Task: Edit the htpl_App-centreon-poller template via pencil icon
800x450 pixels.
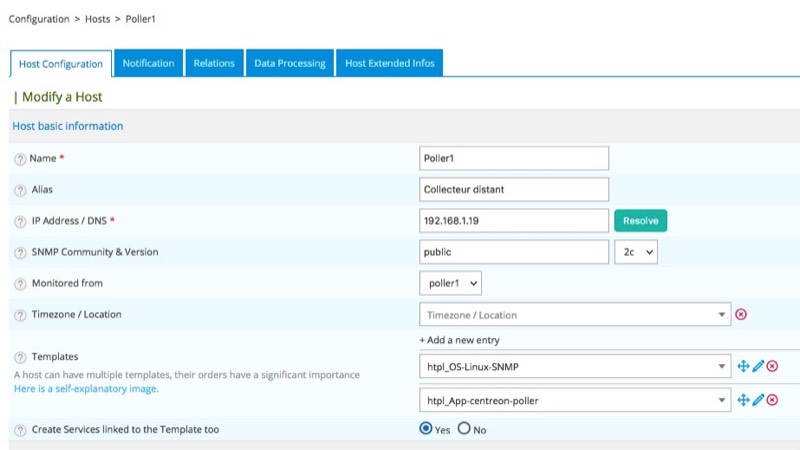Action: [758, 400]
